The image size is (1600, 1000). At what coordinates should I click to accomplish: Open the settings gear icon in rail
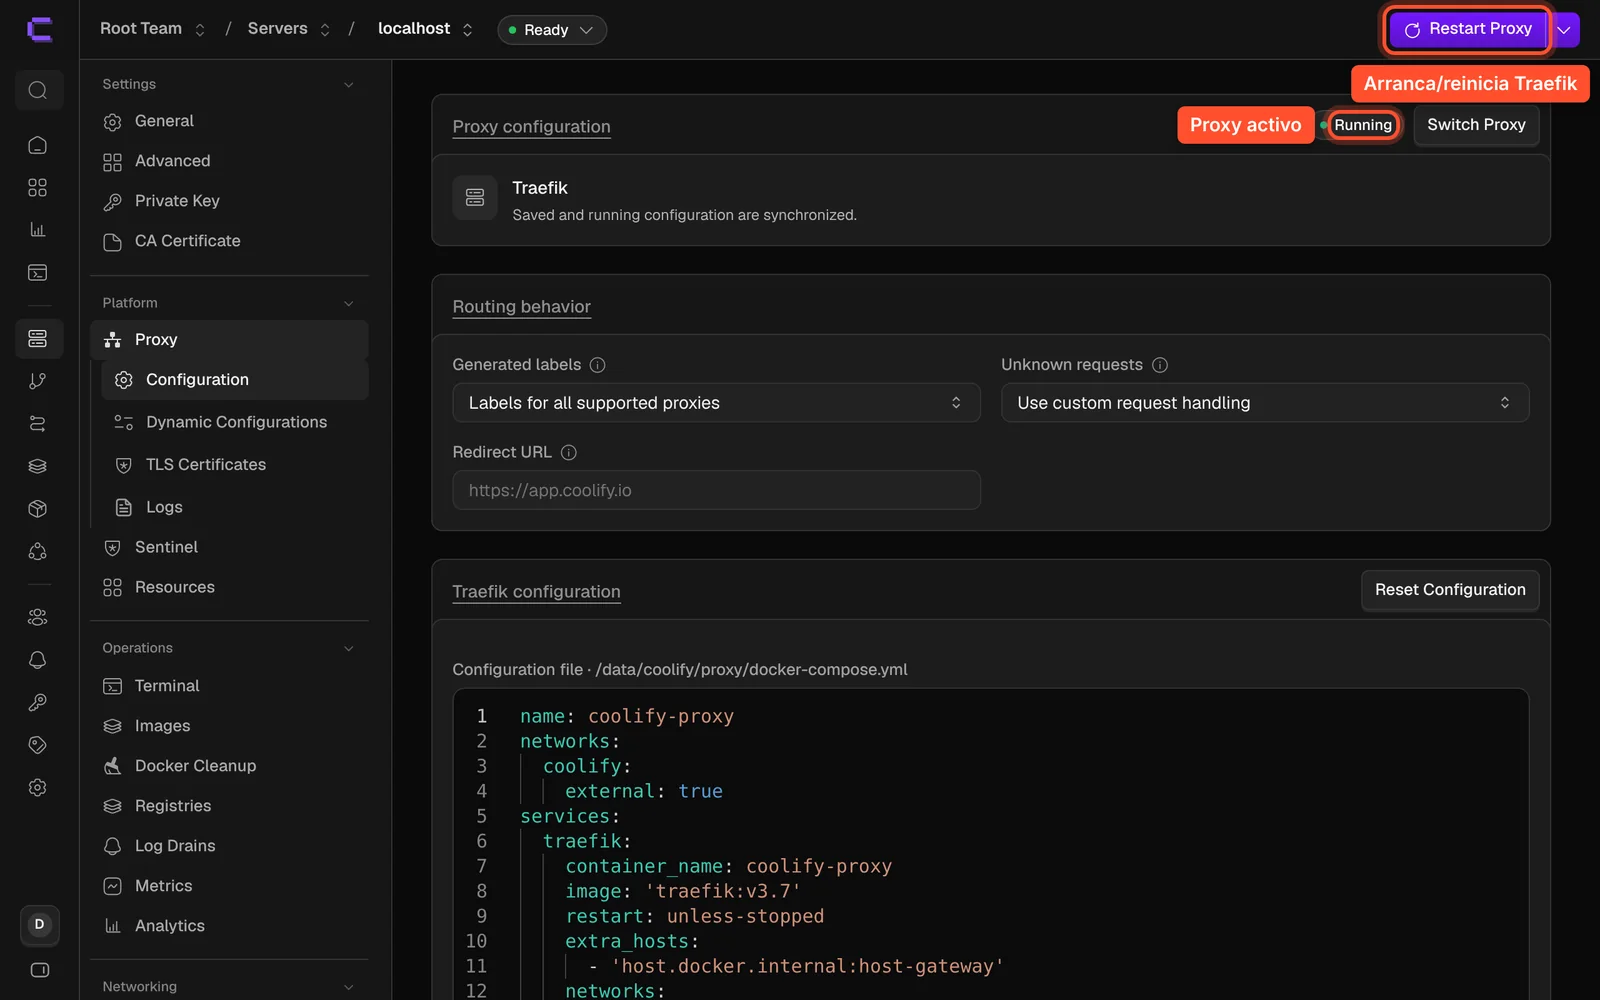pos(38,787)
